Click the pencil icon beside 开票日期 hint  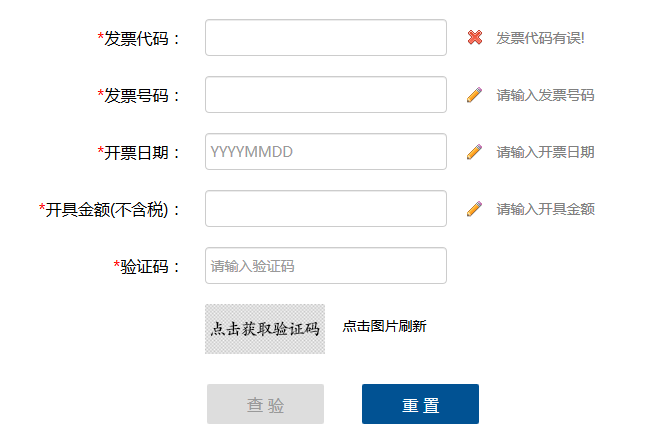pyautogui.click(x=474, y=152)
